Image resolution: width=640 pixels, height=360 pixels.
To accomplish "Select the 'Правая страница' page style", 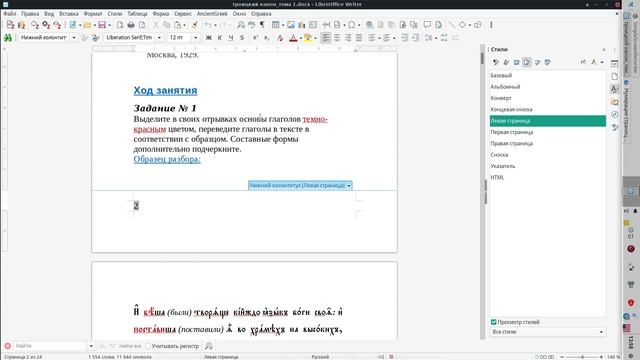I will (x=548, y=144).
